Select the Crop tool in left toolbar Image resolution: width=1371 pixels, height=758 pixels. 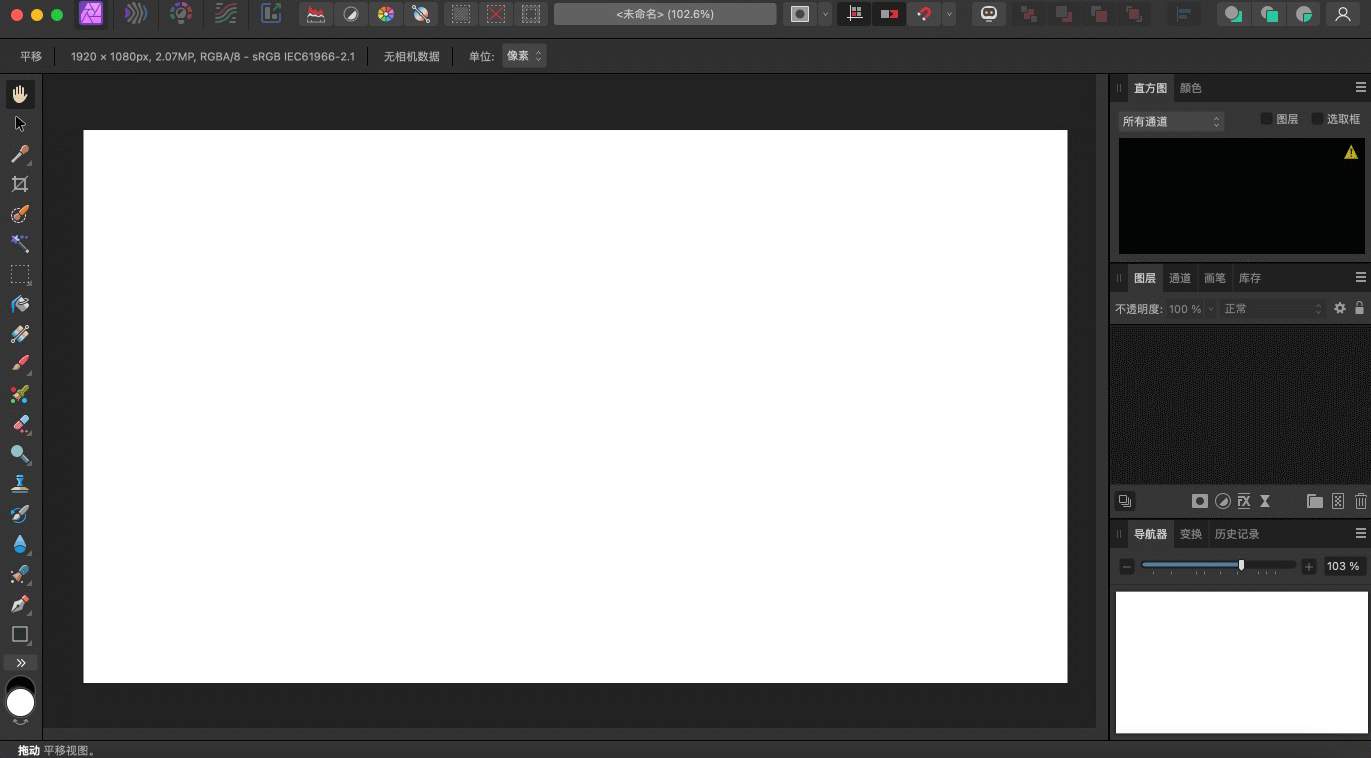(20, 184)
